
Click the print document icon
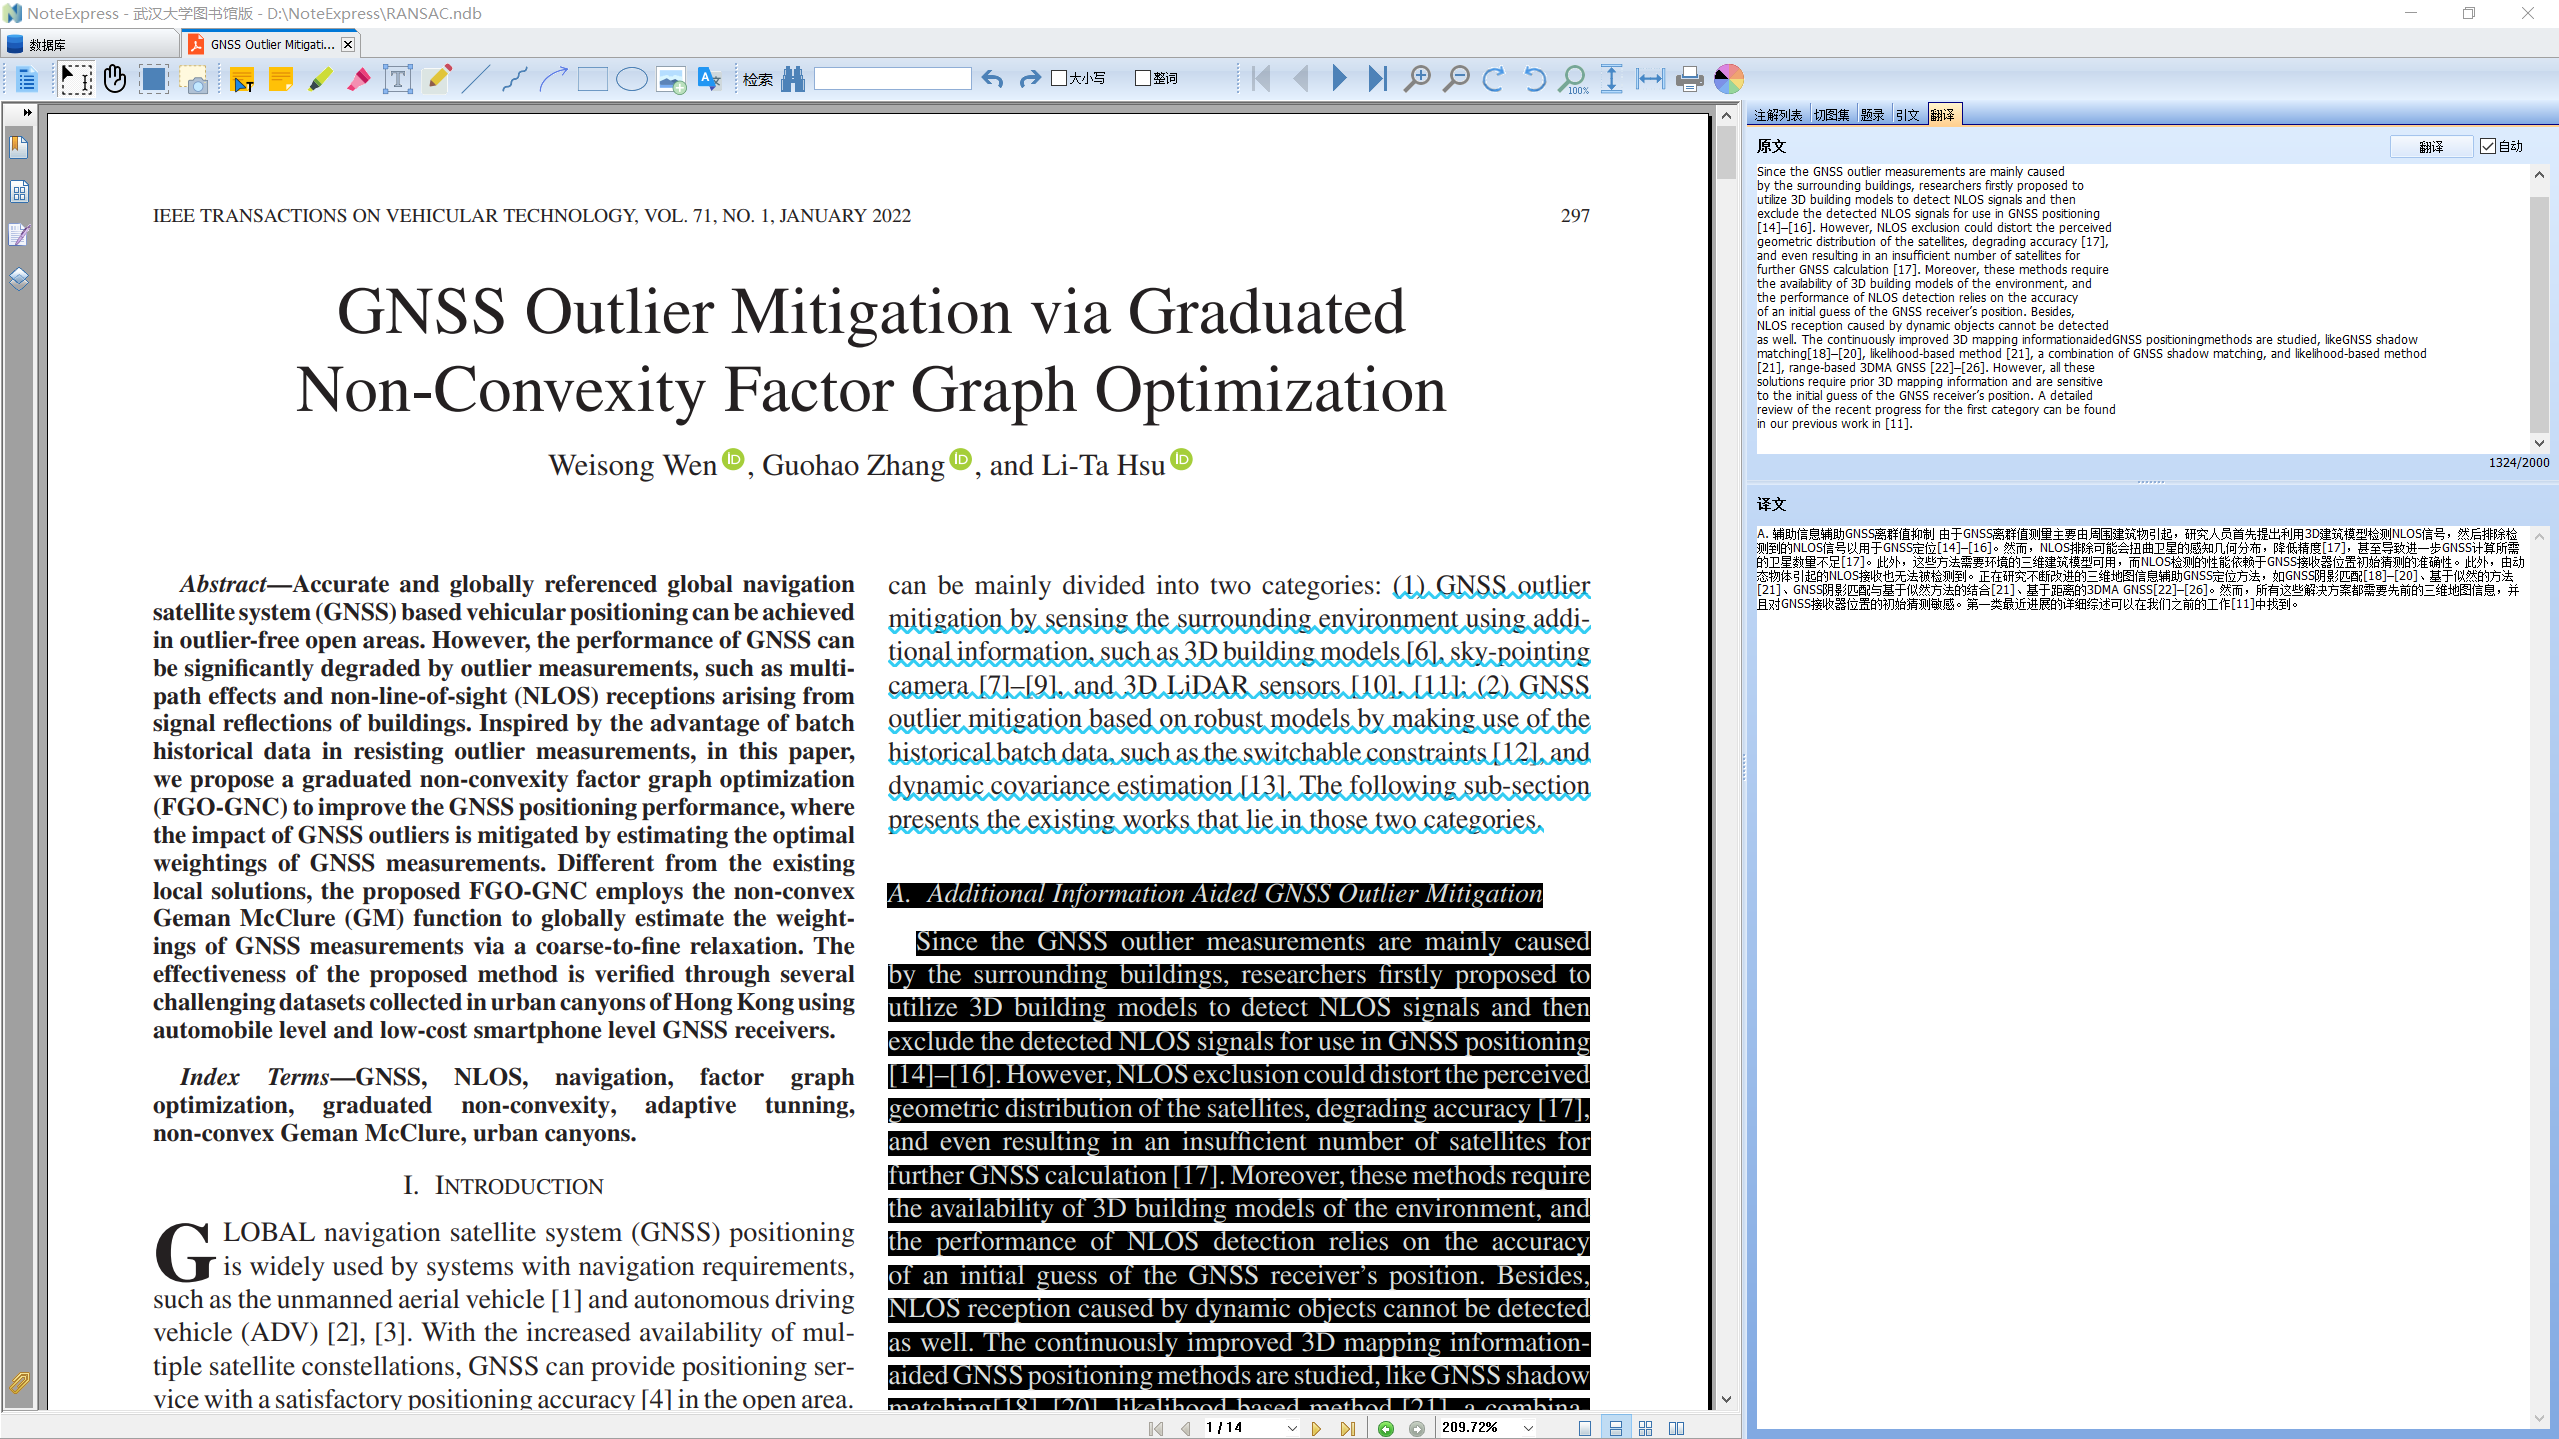[1689, 79]
